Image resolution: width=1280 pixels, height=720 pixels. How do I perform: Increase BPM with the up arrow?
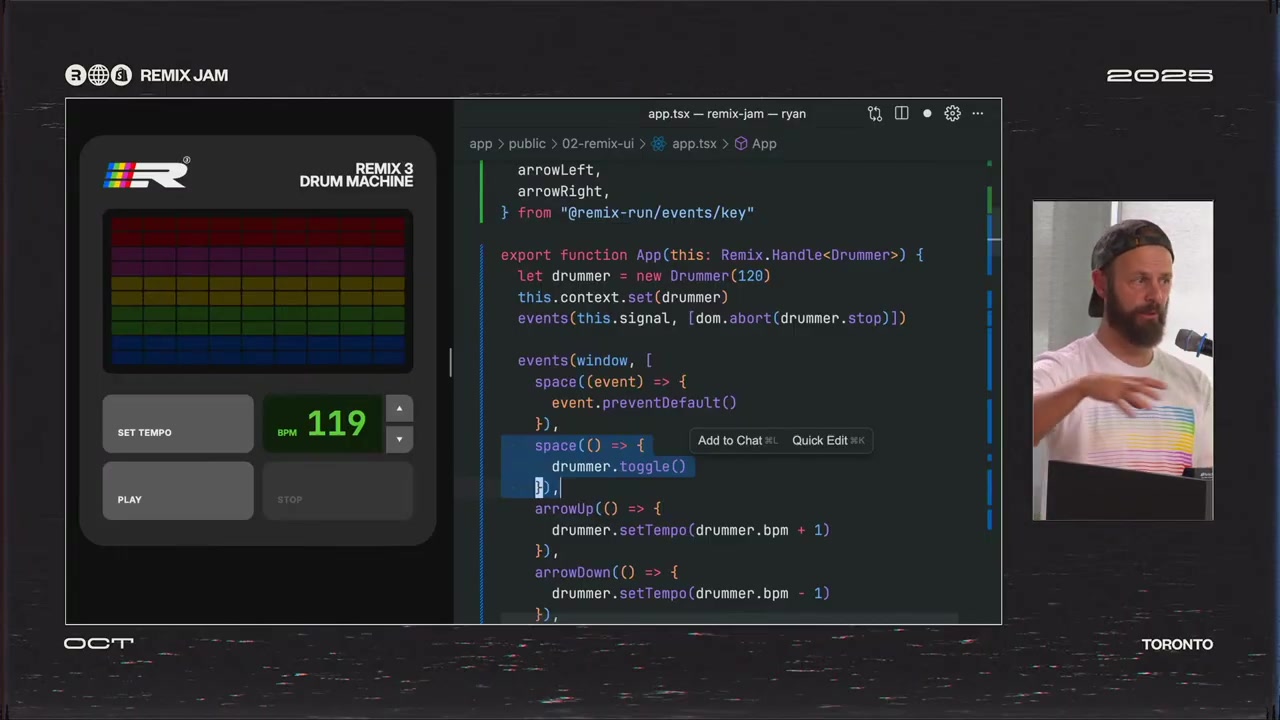pyautogui.click(x=399, y=408)
